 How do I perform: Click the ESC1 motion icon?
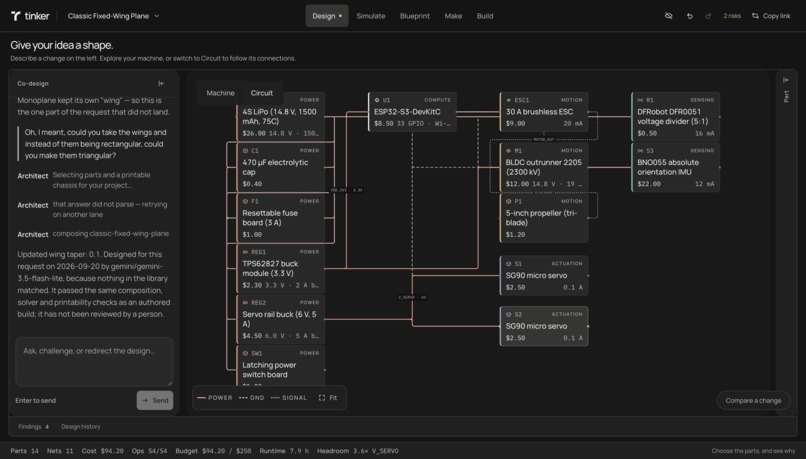coord(509,100)
